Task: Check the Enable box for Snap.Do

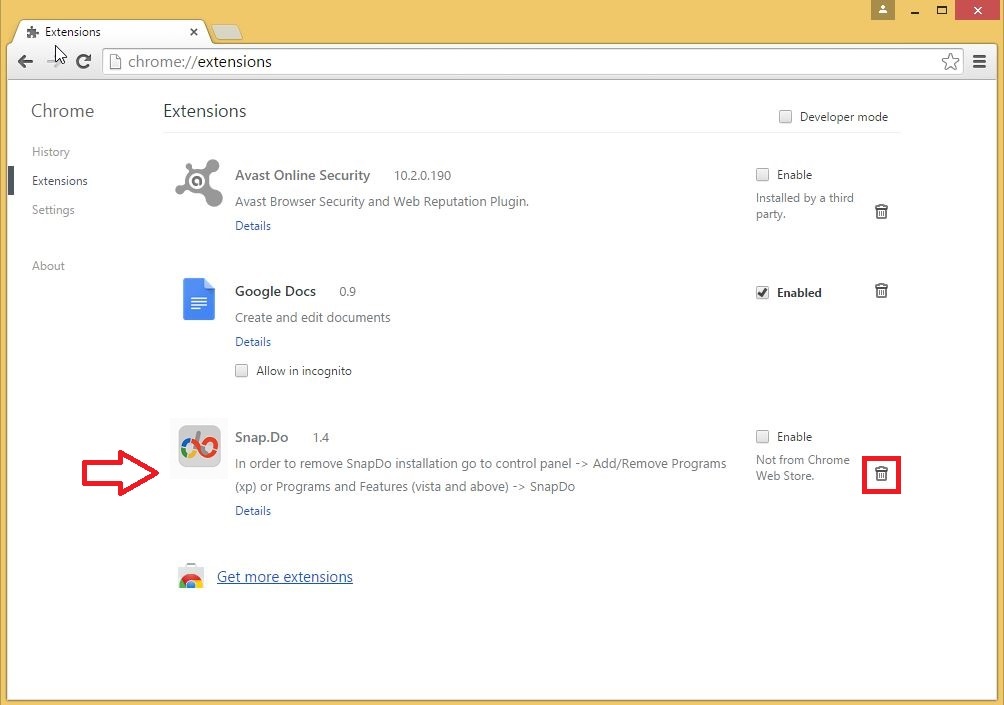Action: click(x=763, y=437)
